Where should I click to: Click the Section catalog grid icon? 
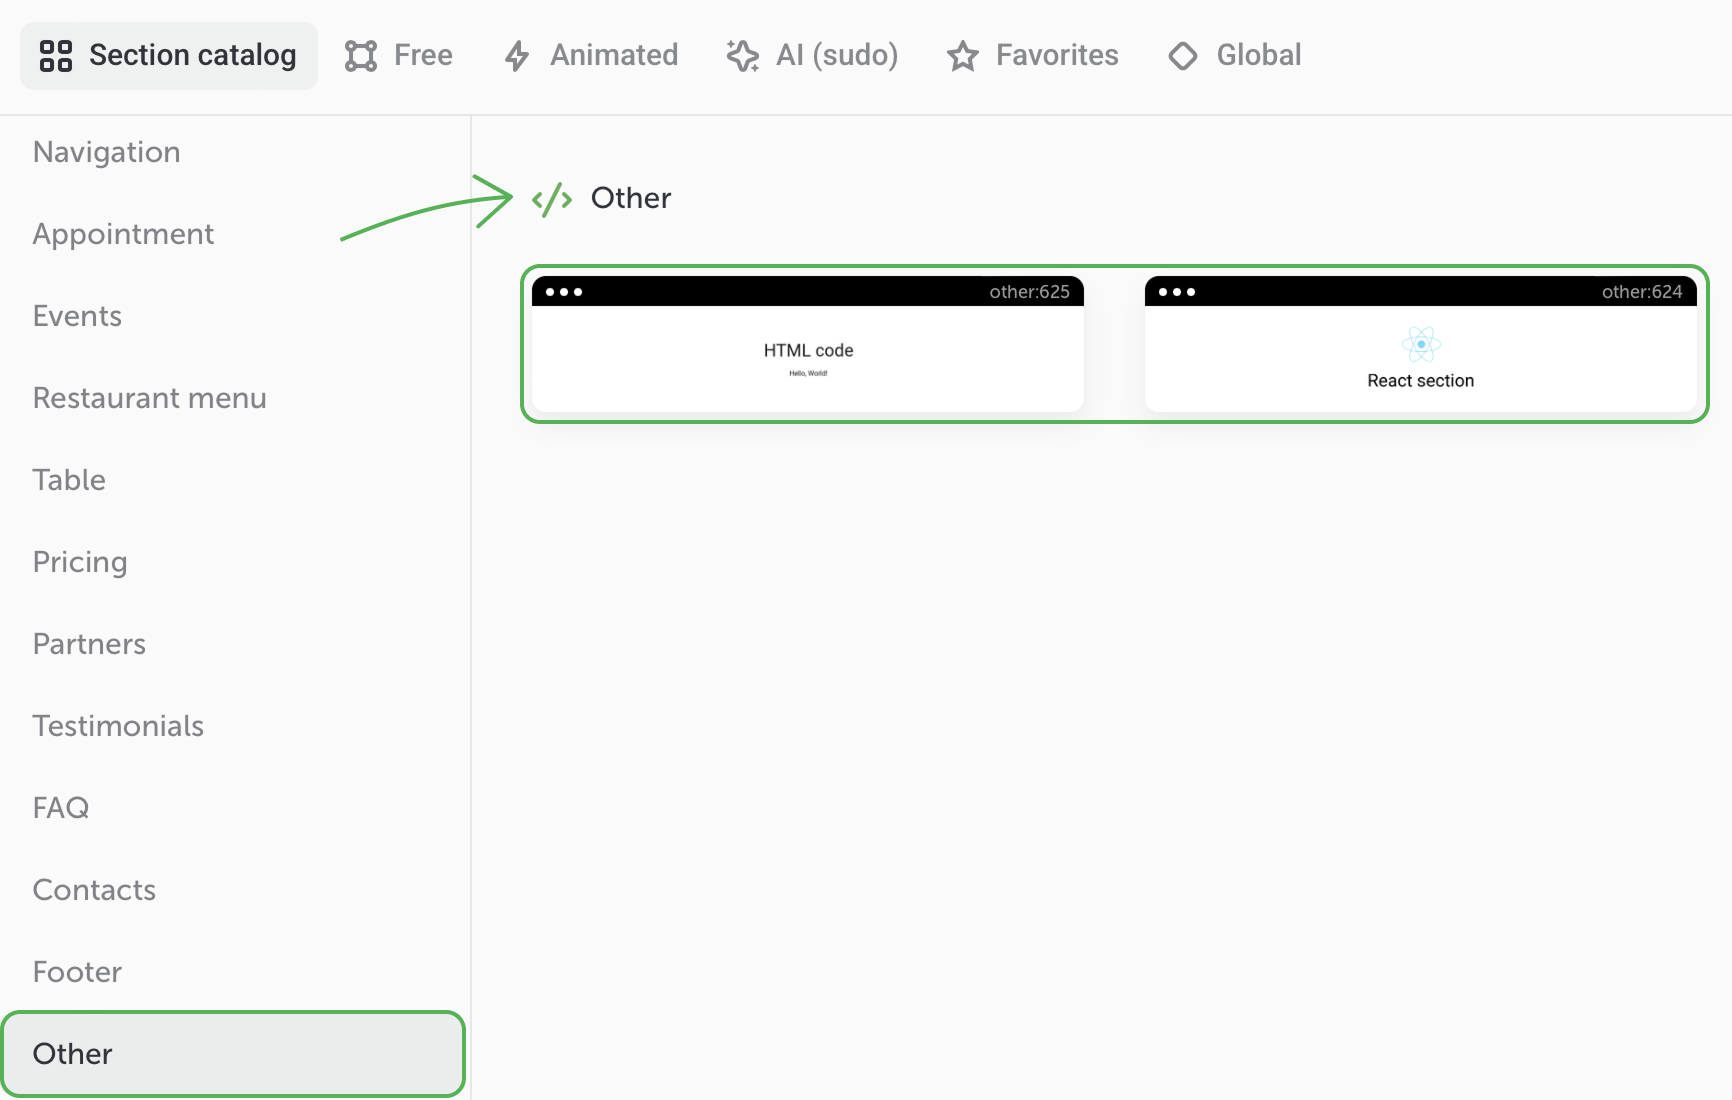[x=56, y=56]
